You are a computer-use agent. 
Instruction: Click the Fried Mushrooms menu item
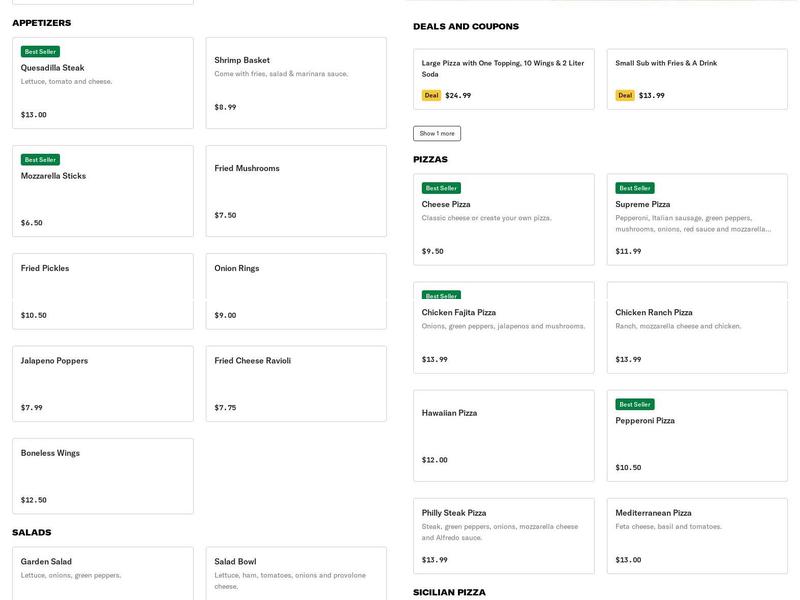click(x=296, y=191)
